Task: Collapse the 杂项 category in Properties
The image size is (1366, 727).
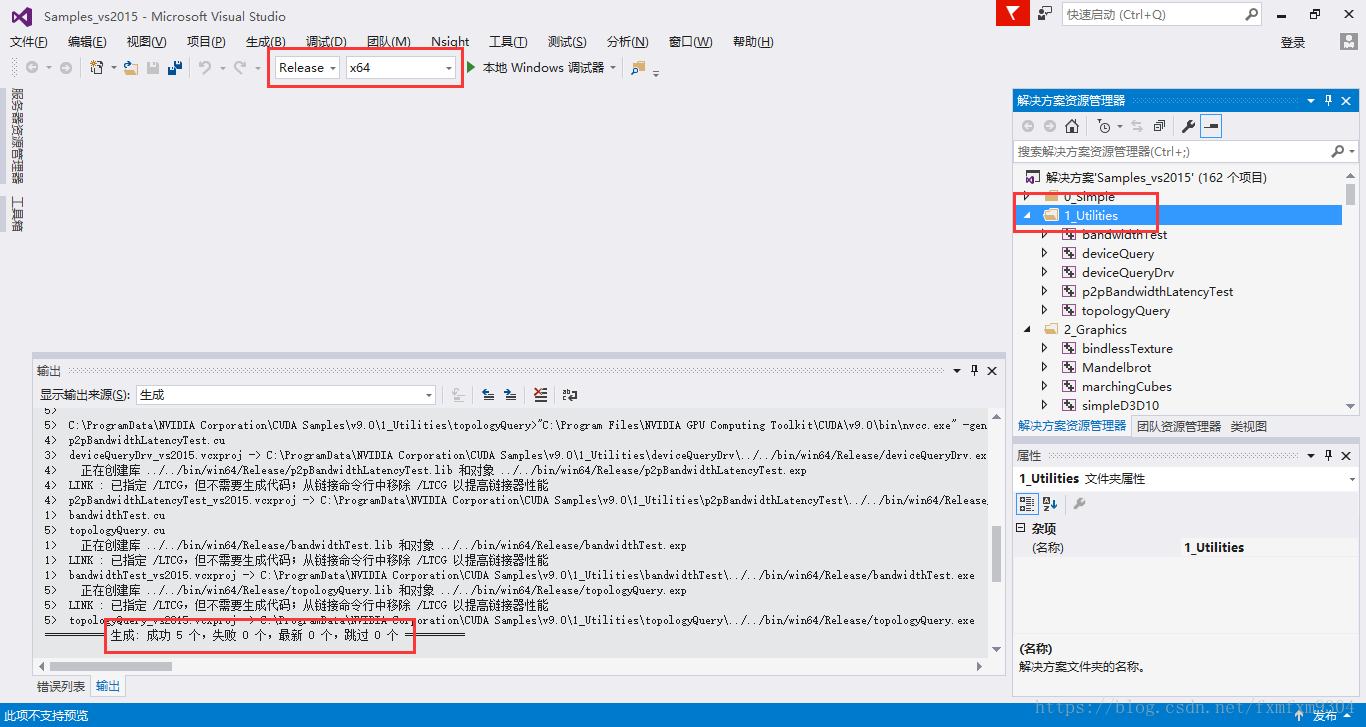Action: click(x=1021, y=528)
